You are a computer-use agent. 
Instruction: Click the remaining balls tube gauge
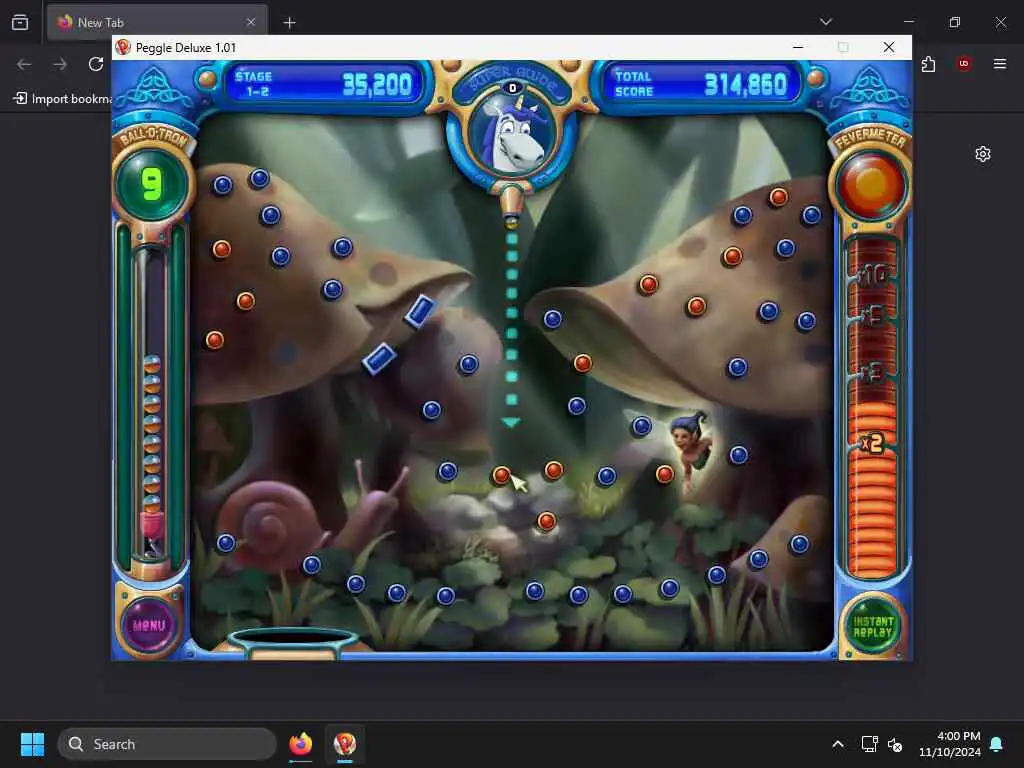(x=152, y=402)
